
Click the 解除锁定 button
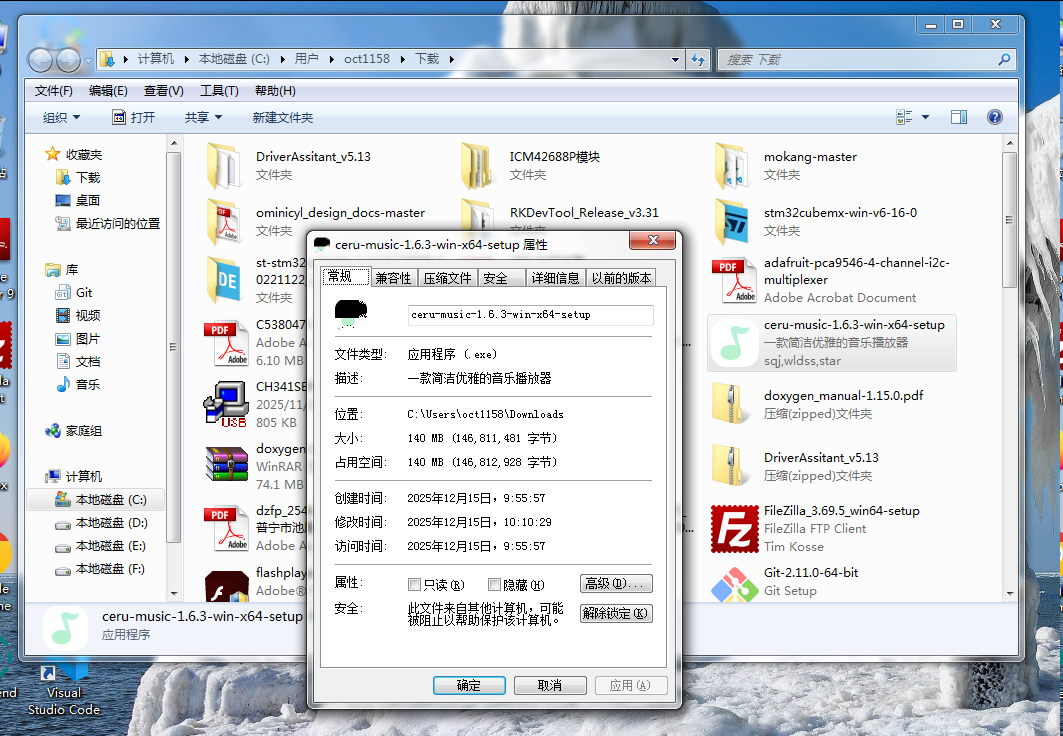[616, 613]
